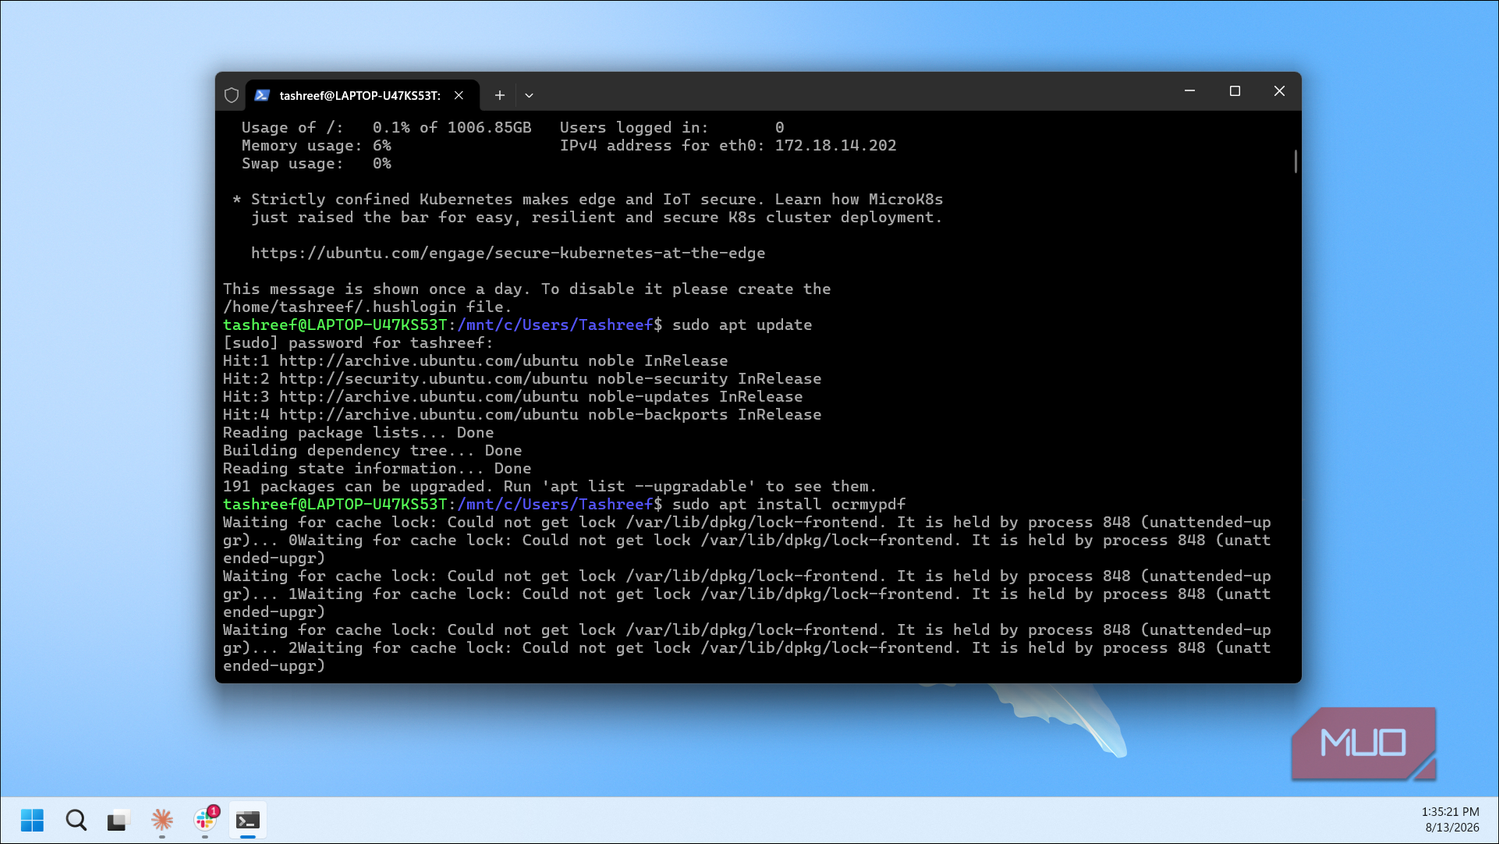Open Slack from the taskbar

205,820
